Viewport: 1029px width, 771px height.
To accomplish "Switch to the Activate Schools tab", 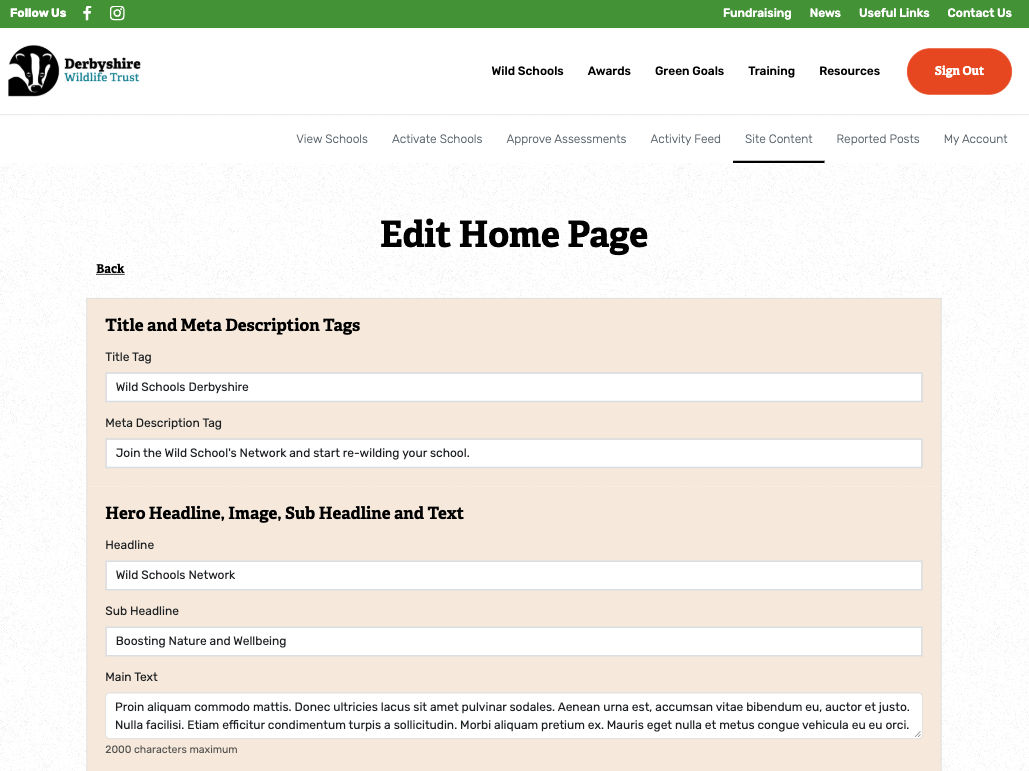I will [x=437, y=139].
